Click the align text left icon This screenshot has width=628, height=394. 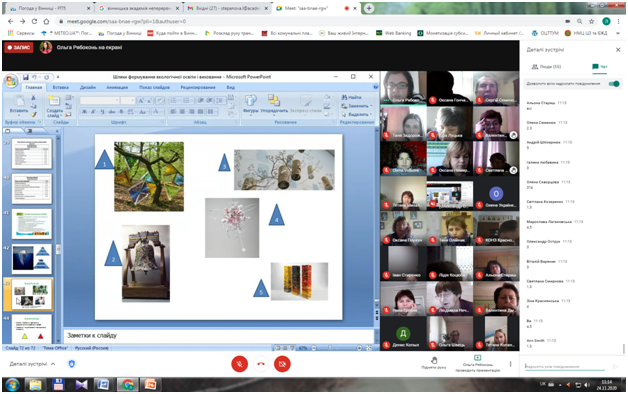(173, 111)
